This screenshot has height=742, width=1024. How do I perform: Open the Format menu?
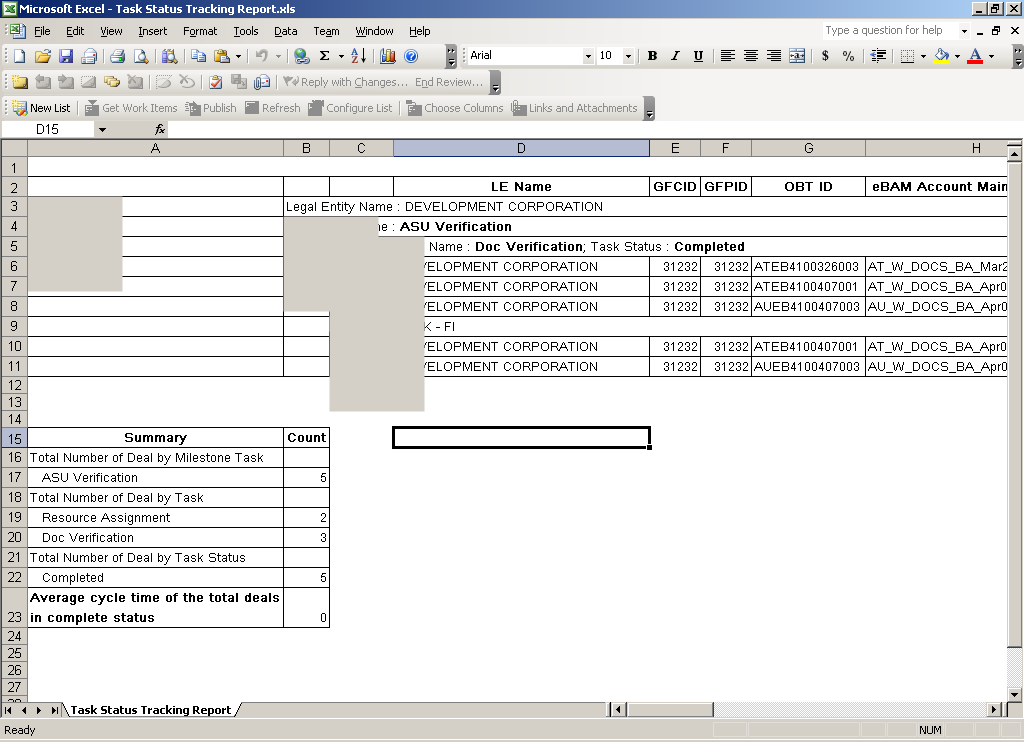pyautogui.click(x=200, y=31)
